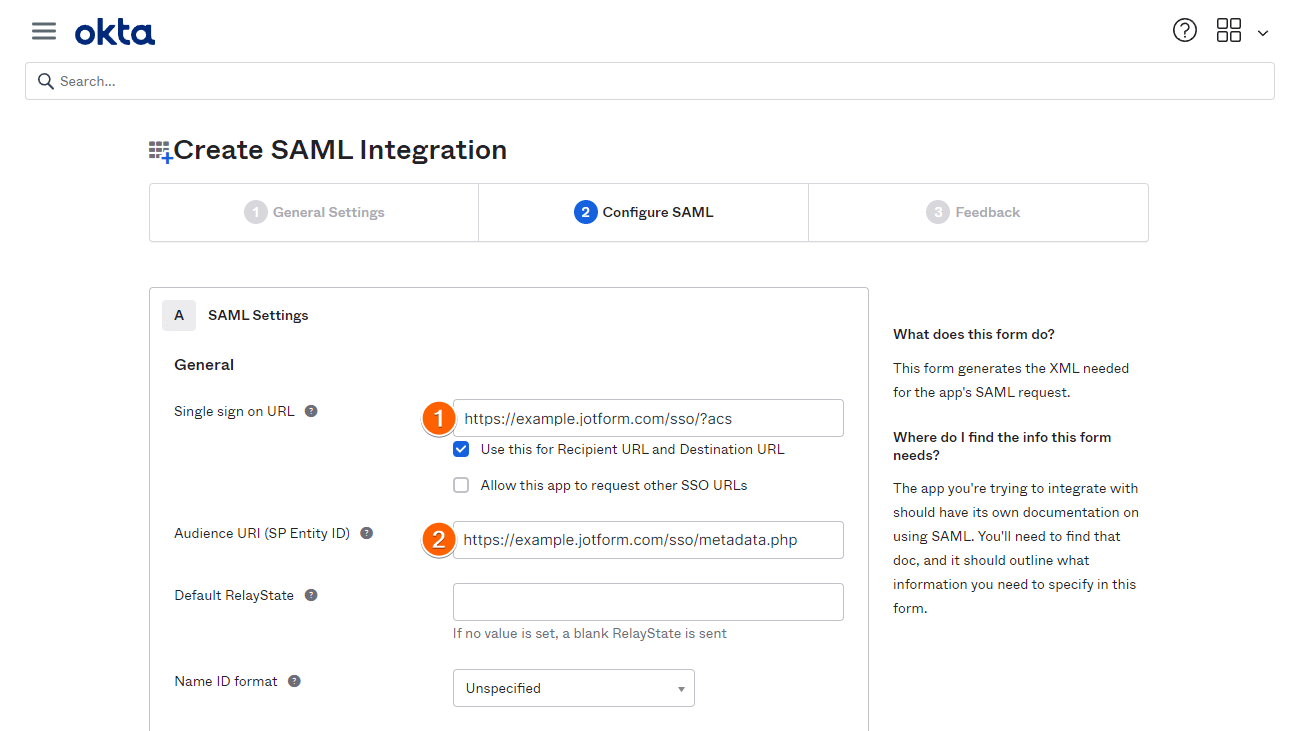Open the help question mark icon

1184,31
